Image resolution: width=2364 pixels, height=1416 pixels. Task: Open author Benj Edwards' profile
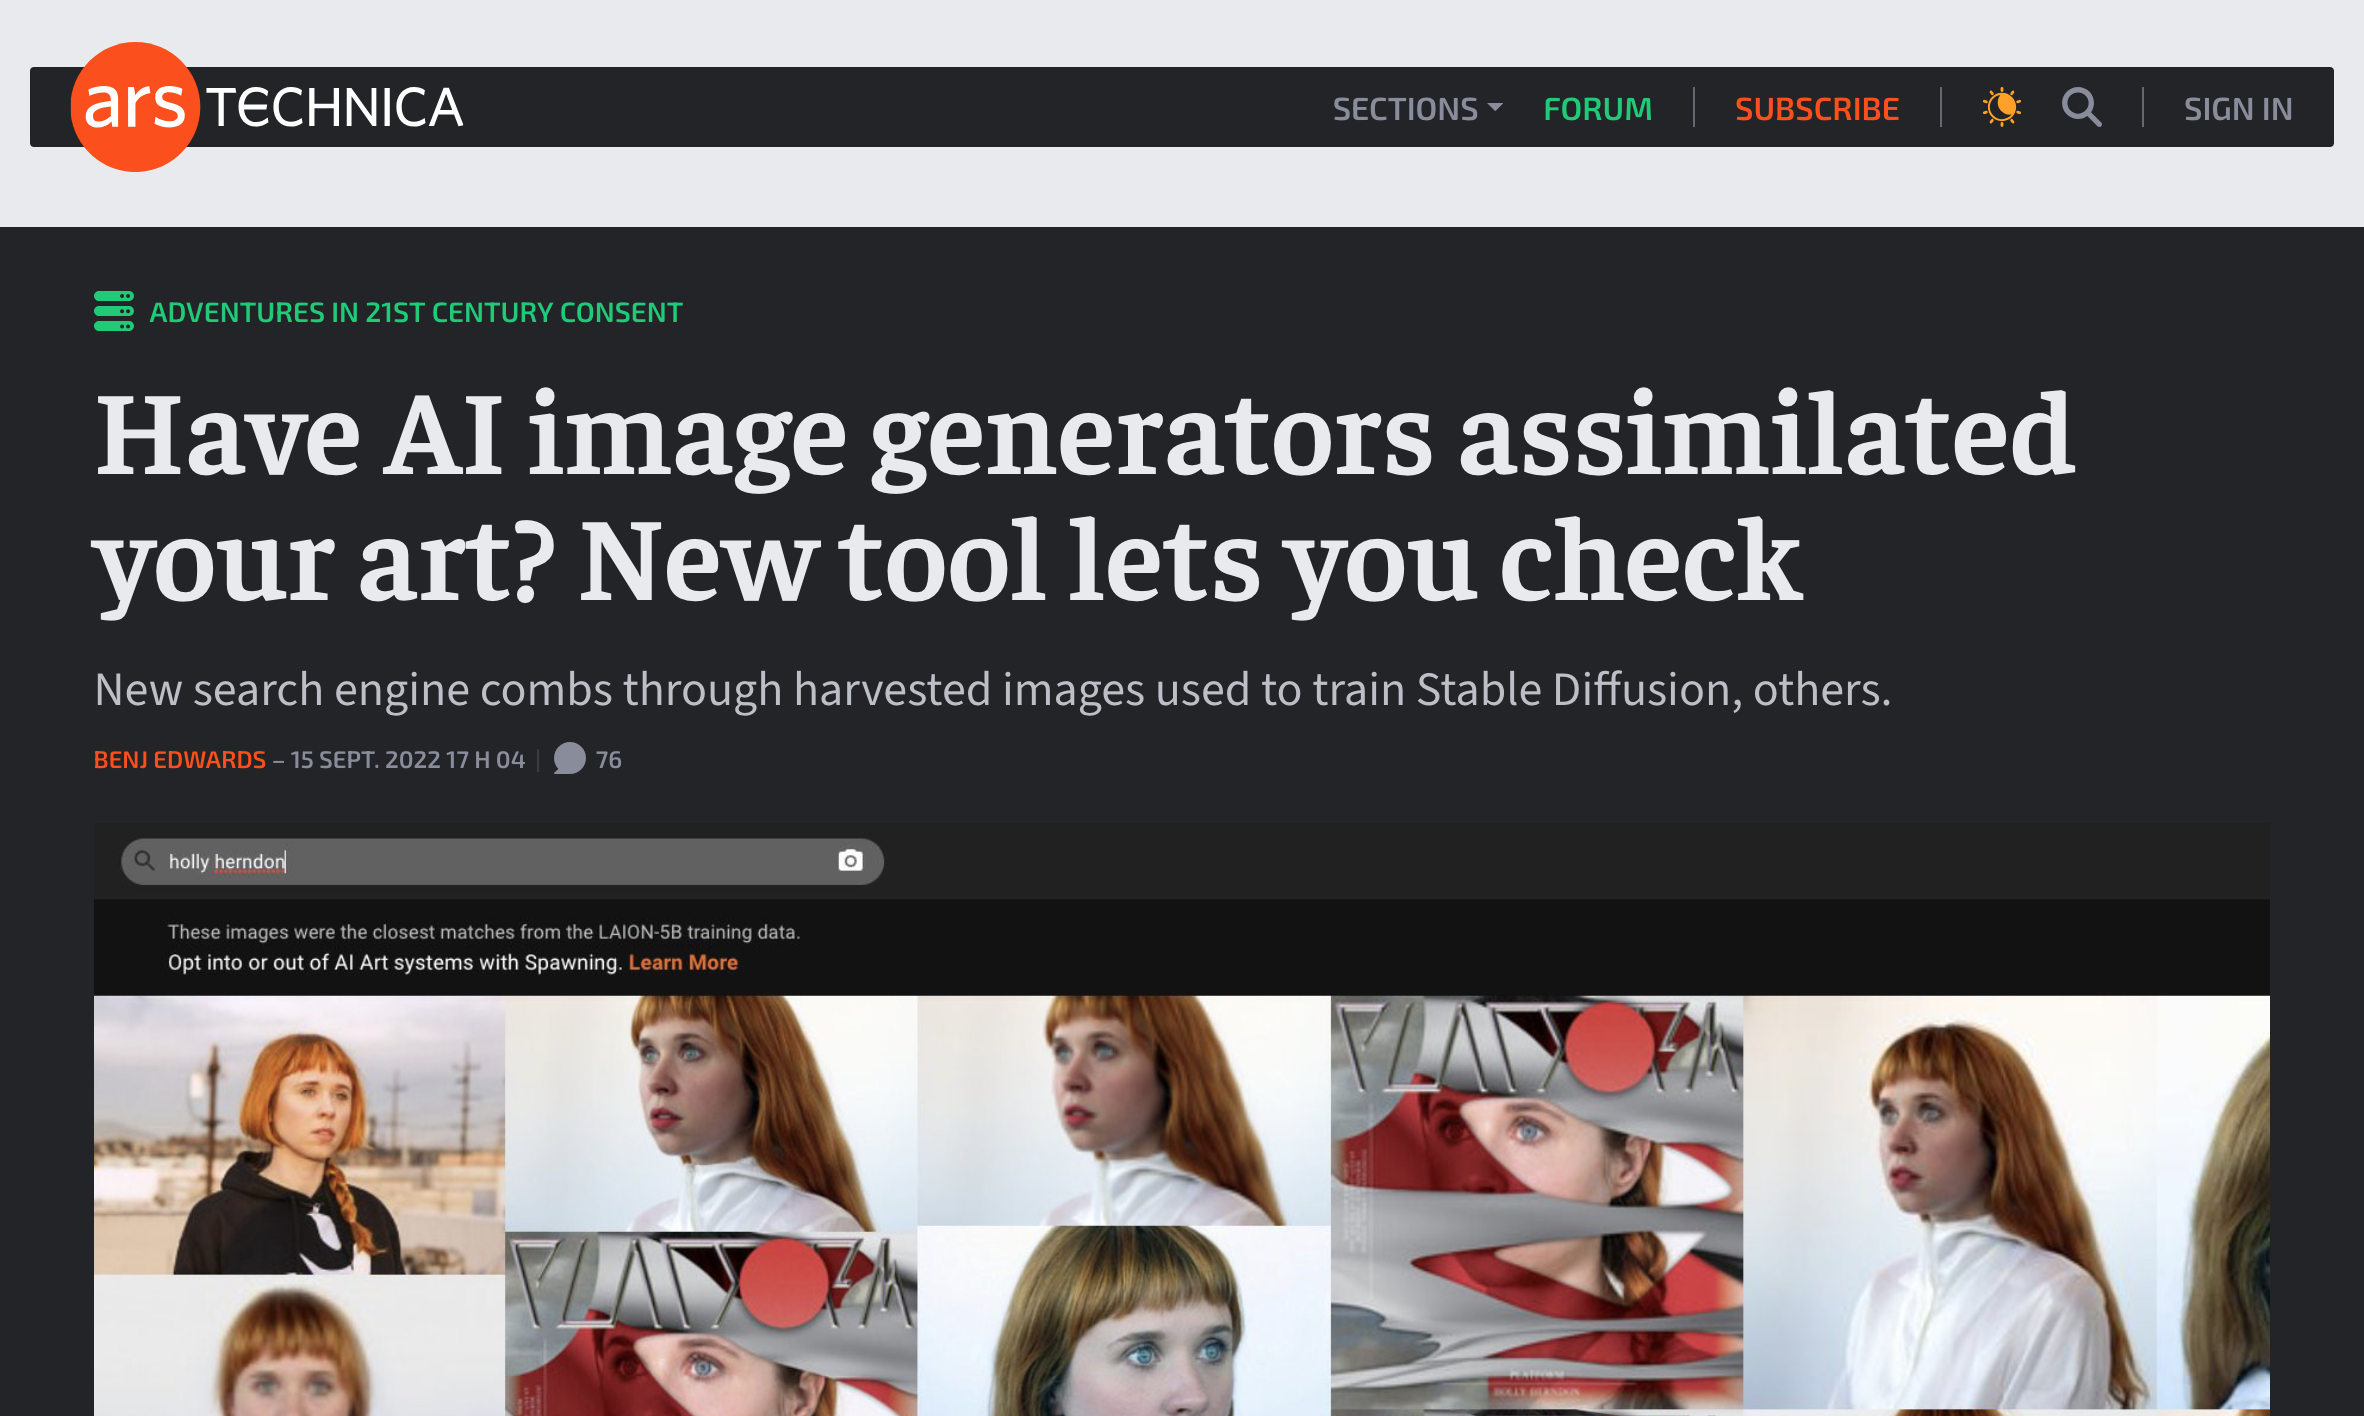tap(180, 760)
